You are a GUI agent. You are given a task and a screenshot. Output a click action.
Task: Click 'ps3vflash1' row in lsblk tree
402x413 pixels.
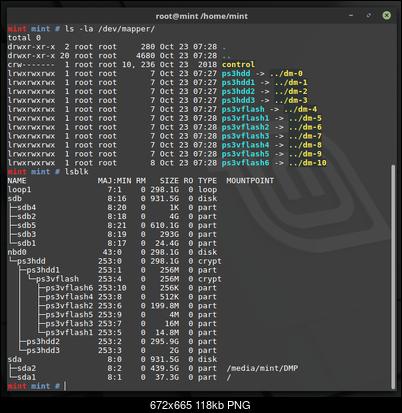tap(69, 333)
